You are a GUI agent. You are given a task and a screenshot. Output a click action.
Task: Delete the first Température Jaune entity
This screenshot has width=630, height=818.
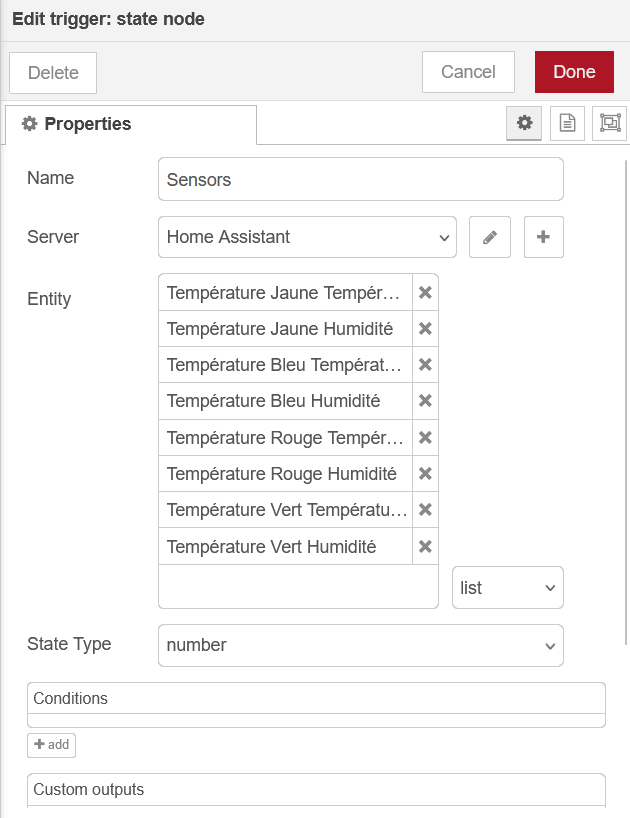[425, 293]
